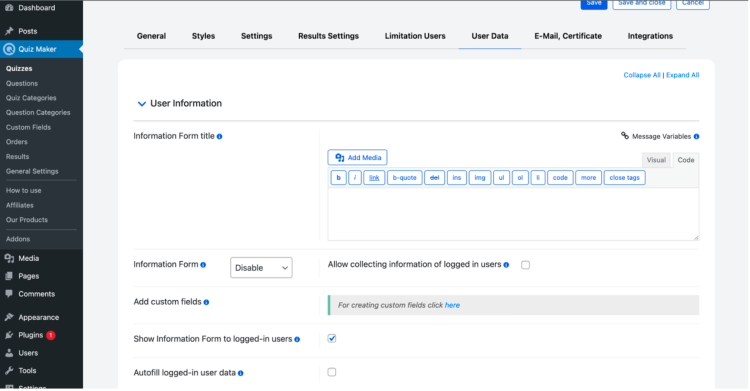This screenshot has height=391, width=750.
Task: Click the b bold editor button
Action: tap(338, 178)
